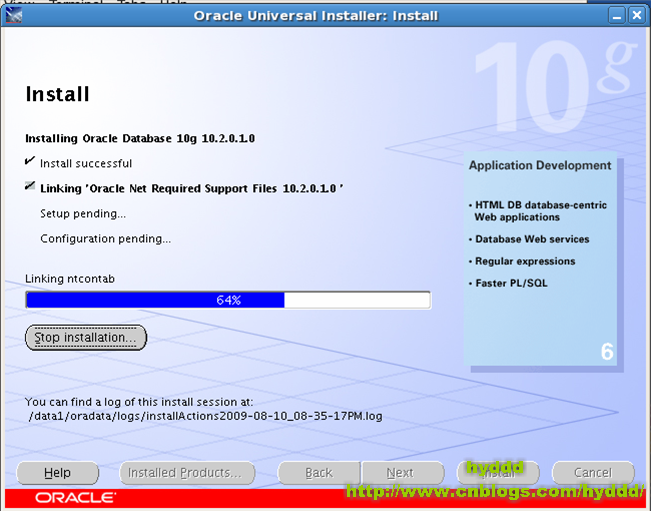Click the 'Configuration pending...' text
This screenshot has height=511, width=651.
[x=105, y=239]
